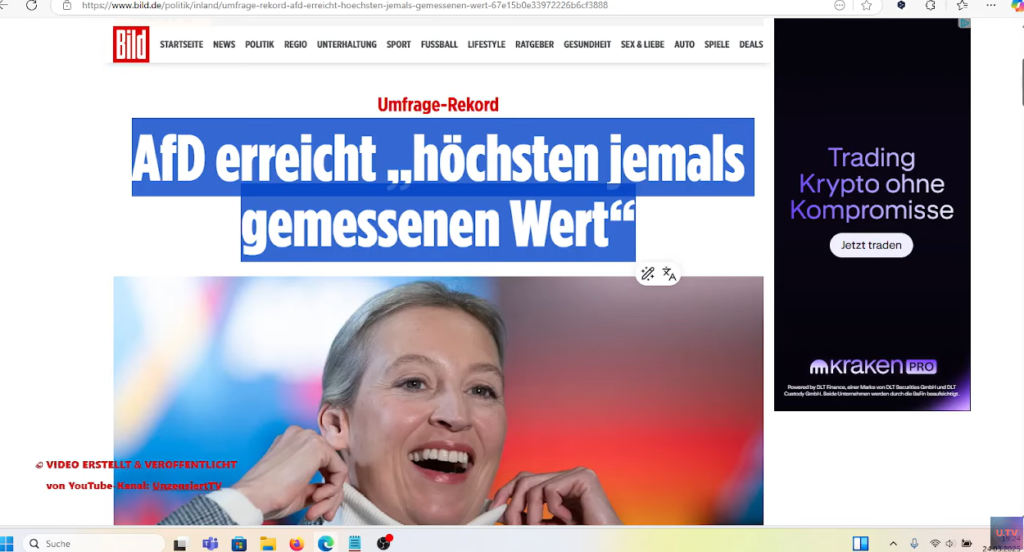The height and width of the screenshot is (552, 1024).
Task: Click the headline "AfD erreicht höchsten jemals"
Action: click(438, 158)
